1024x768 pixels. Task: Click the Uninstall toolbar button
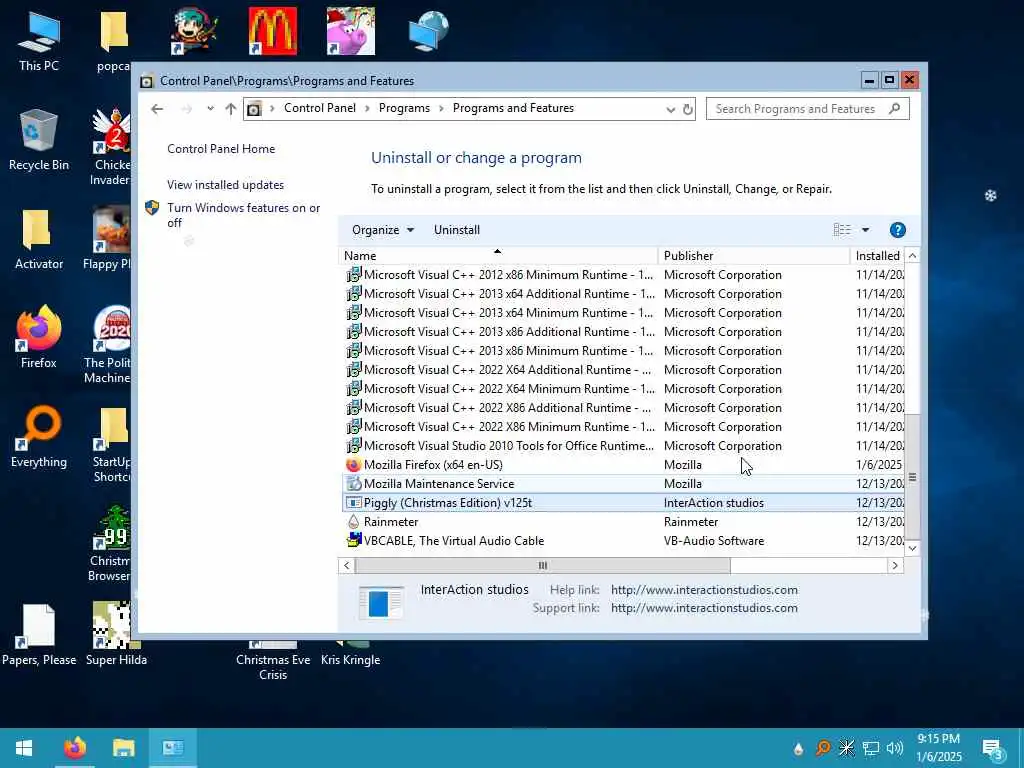tap(456, 230)
